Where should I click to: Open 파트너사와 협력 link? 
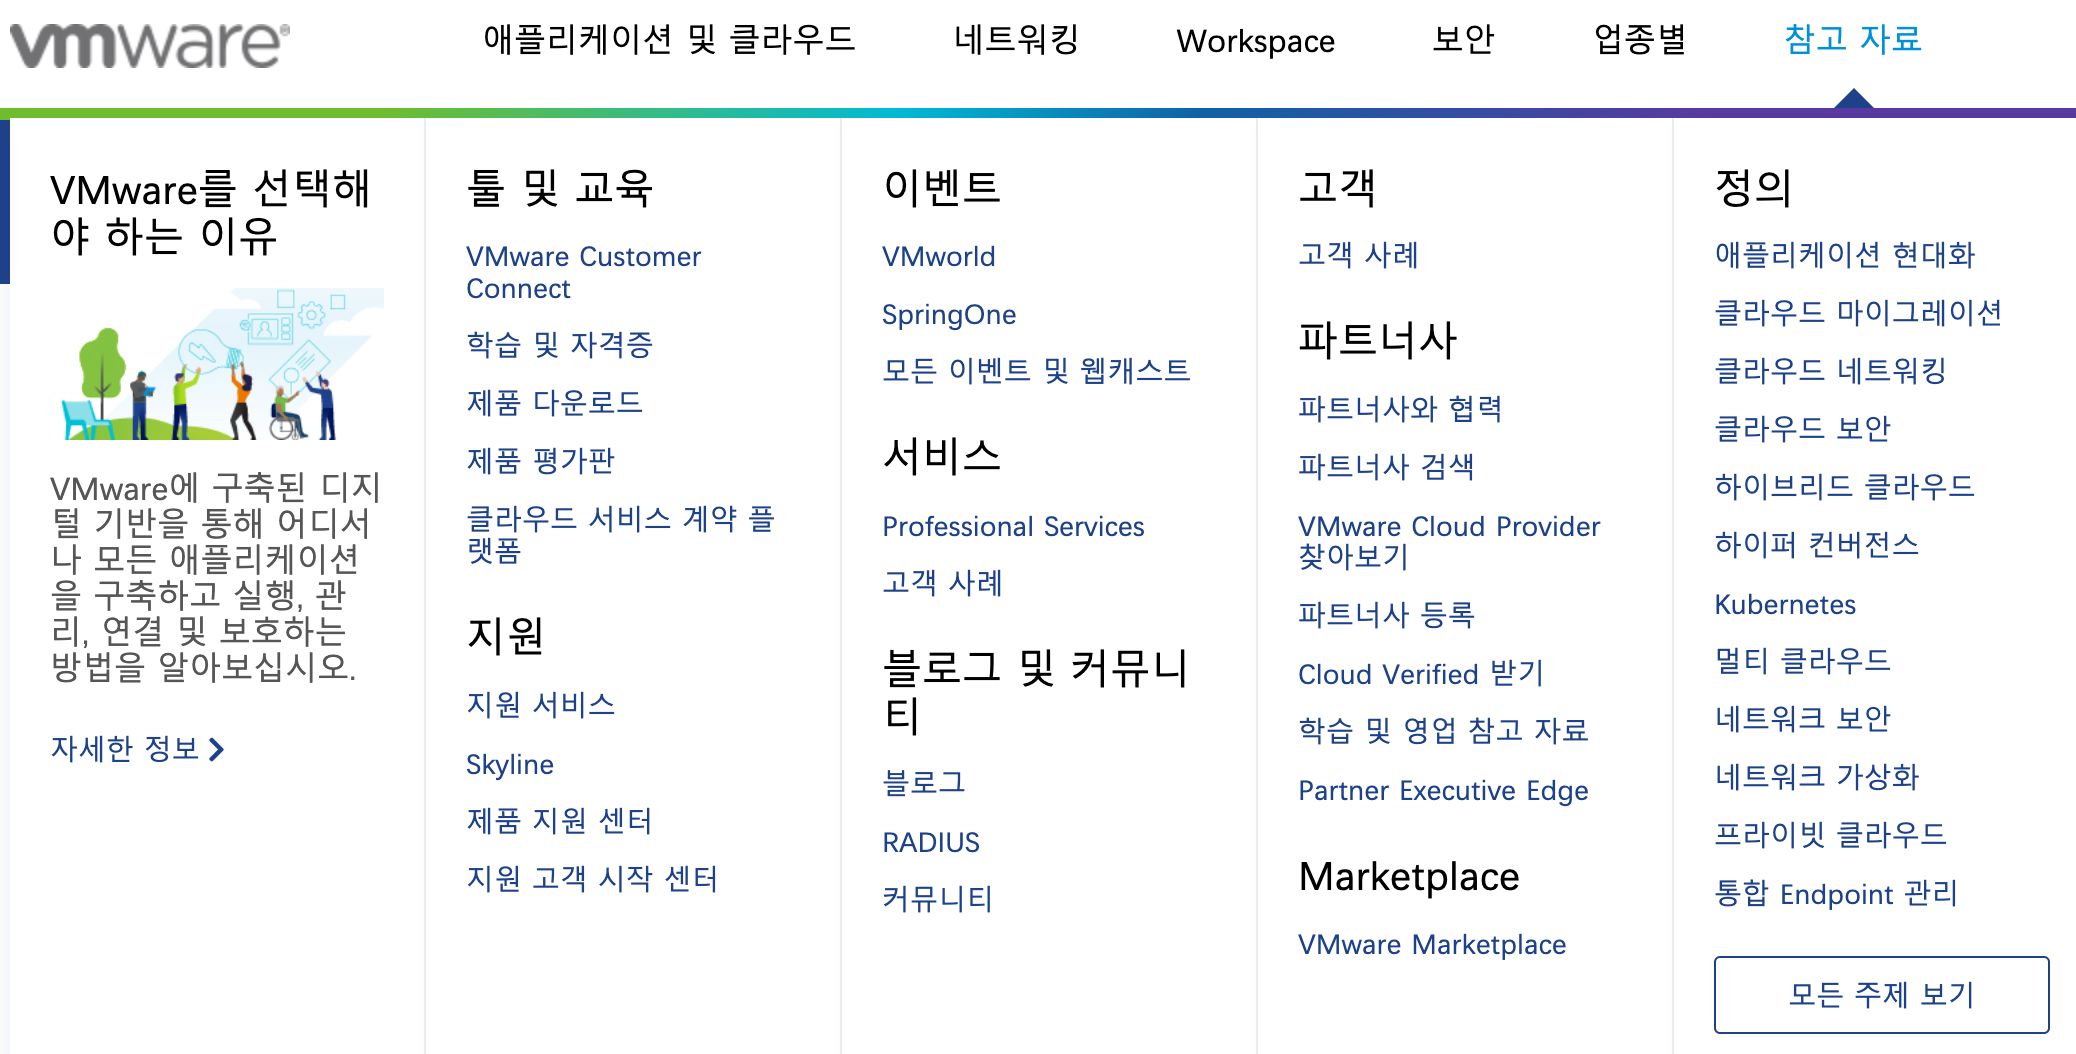tap(1400, 409)
